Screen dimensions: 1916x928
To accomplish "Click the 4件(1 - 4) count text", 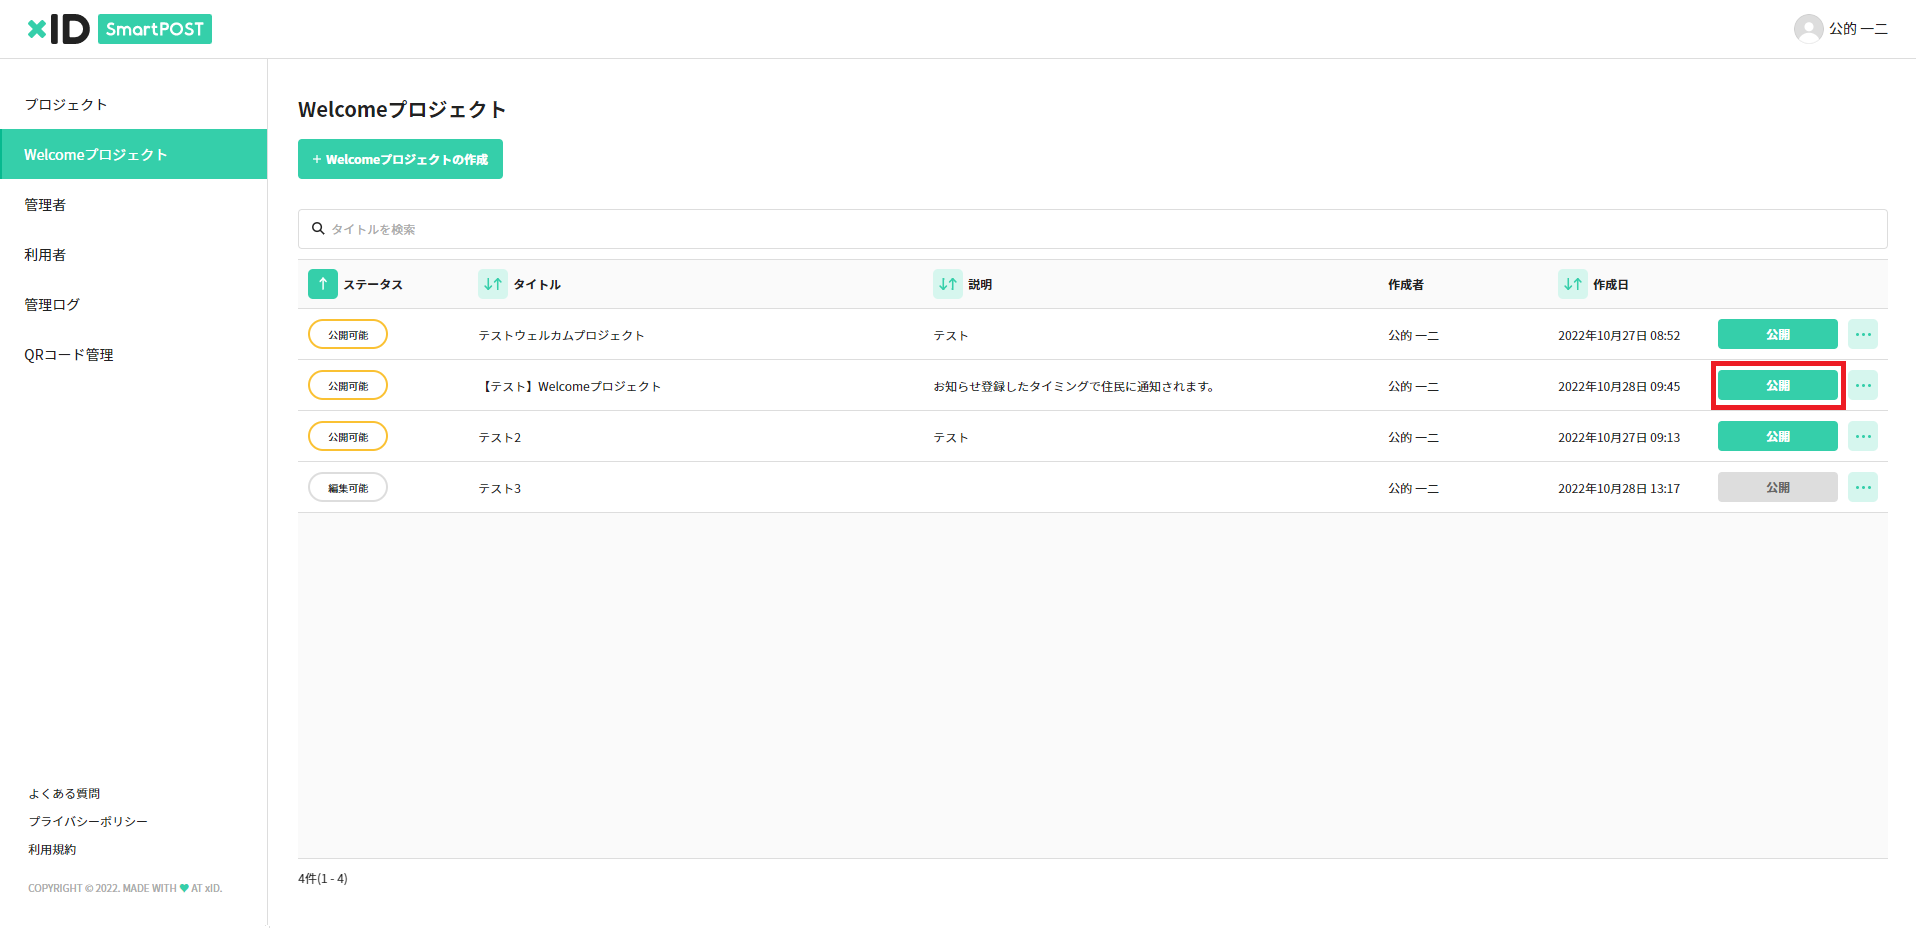I will click(323, 879).
